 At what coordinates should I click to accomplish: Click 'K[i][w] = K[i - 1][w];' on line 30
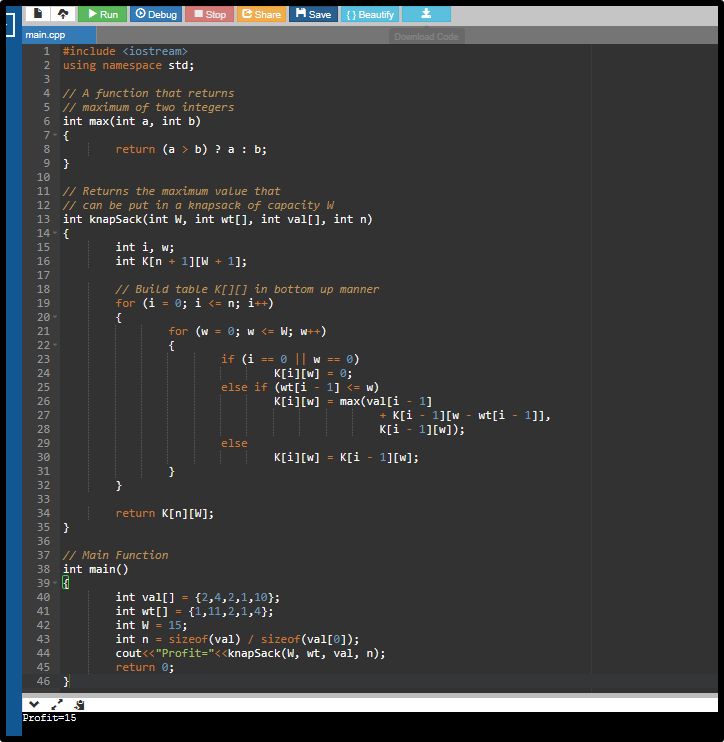[346, 457]
